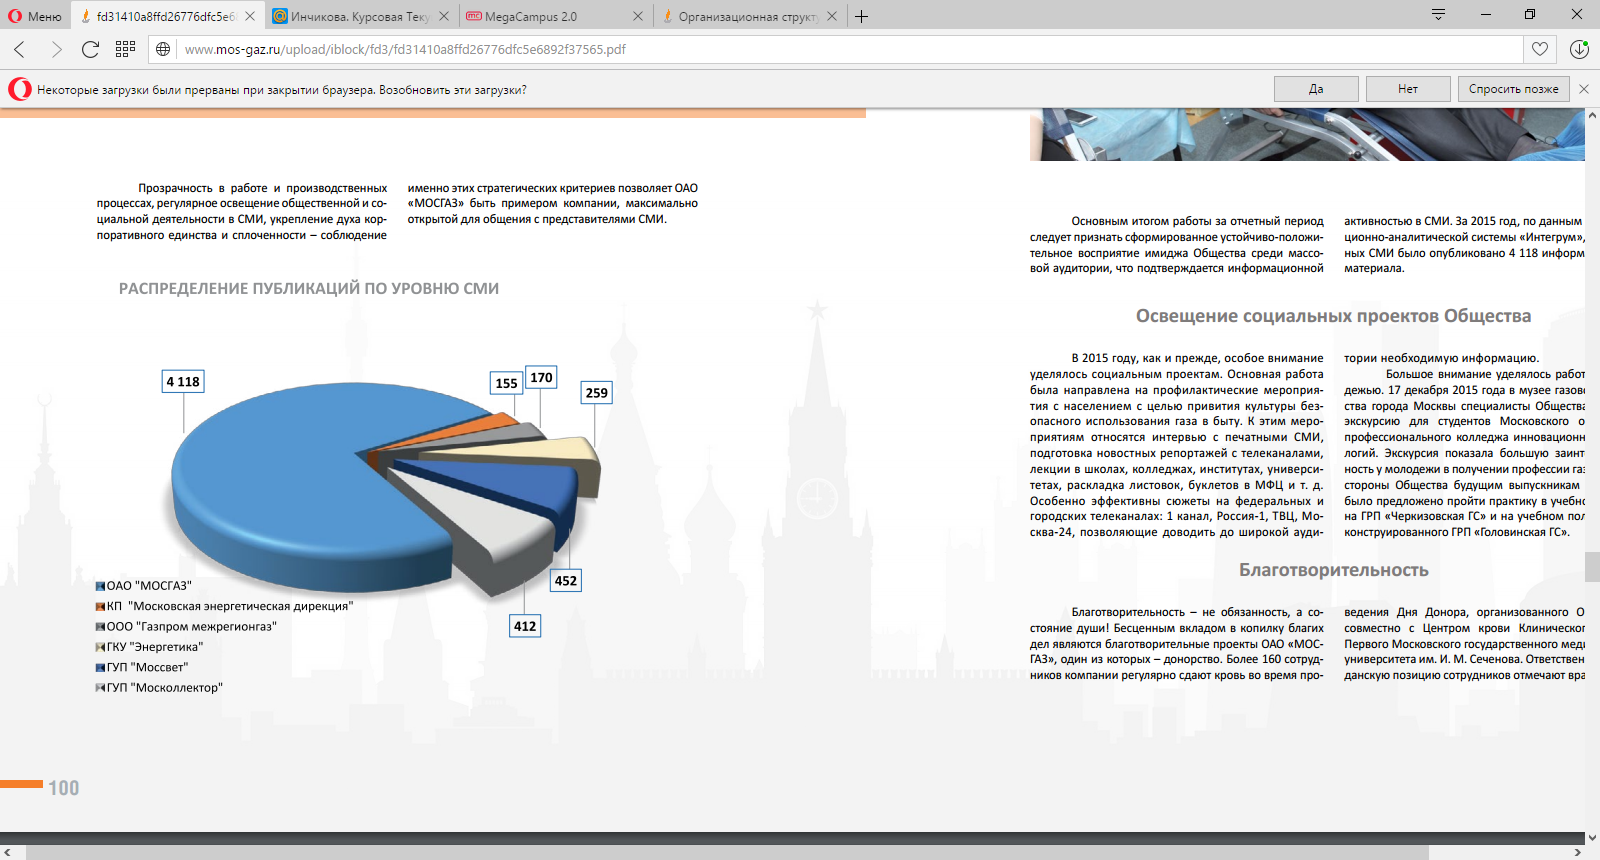Open the Speed Dial grid
This screenshot has height=860, width=1600.
[x=125, y=49]
